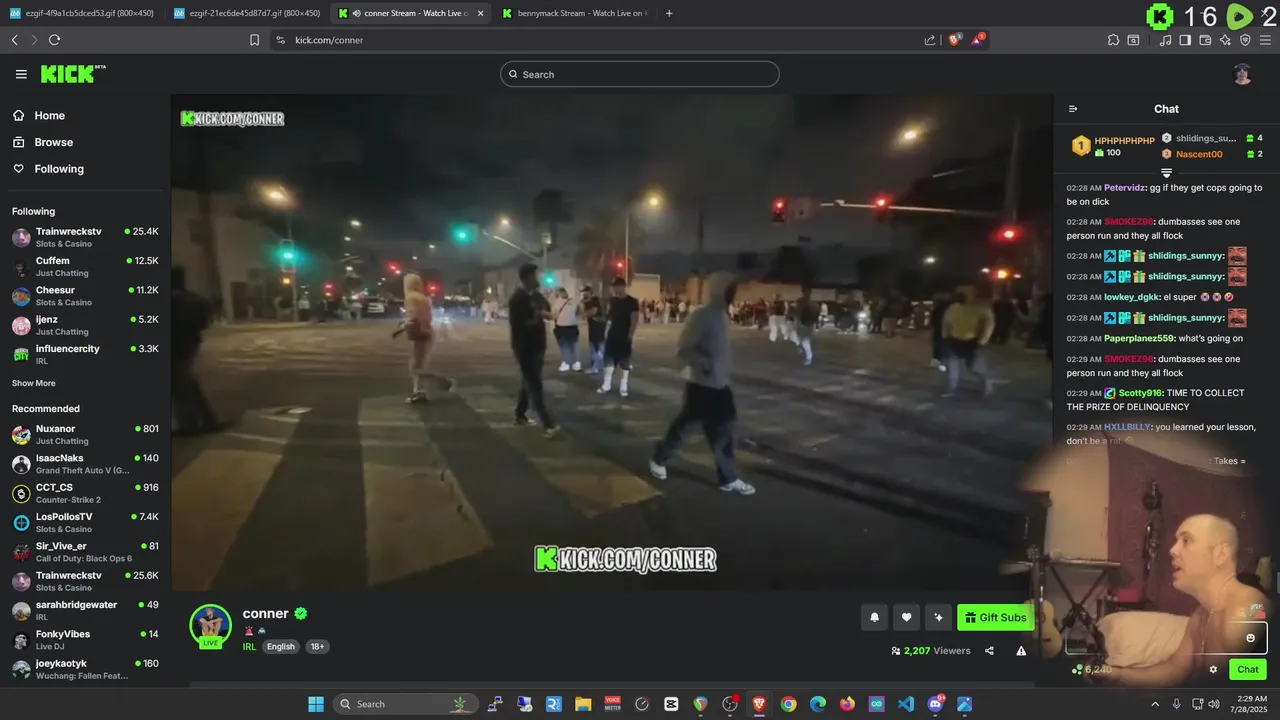
Task: Open Browse in the sidebar
Action: (85, 142)
